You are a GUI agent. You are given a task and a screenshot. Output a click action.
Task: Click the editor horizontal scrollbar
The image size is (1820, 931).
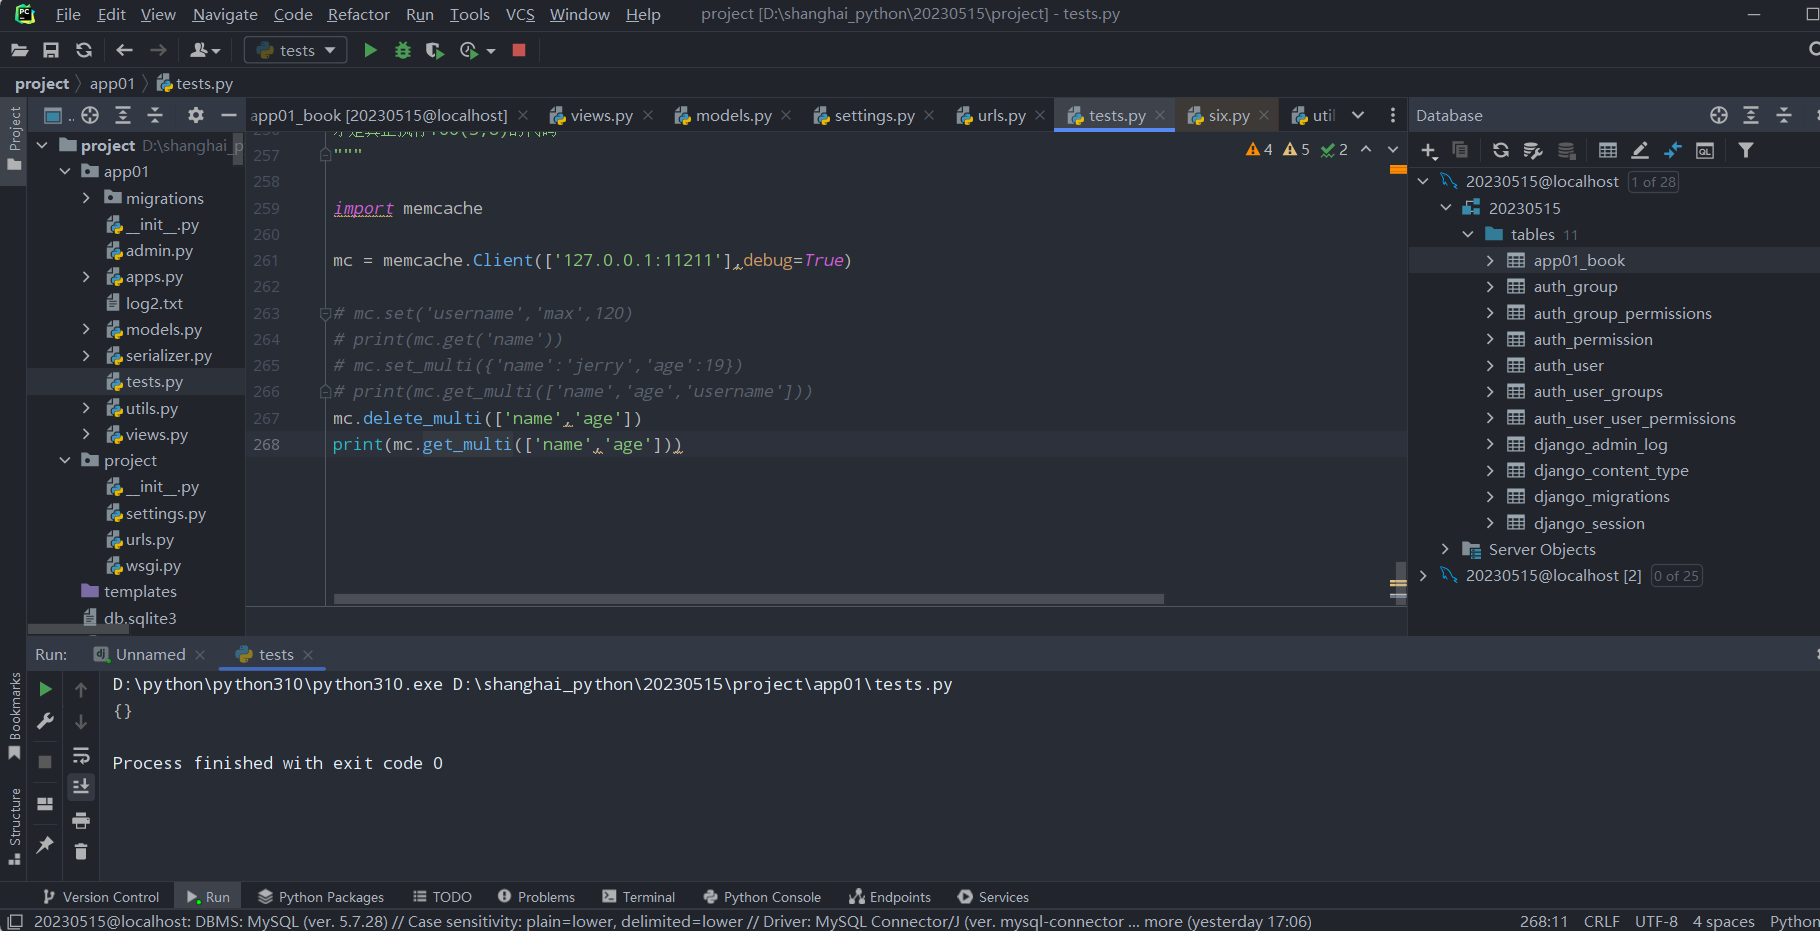click(x=748, y=600)
